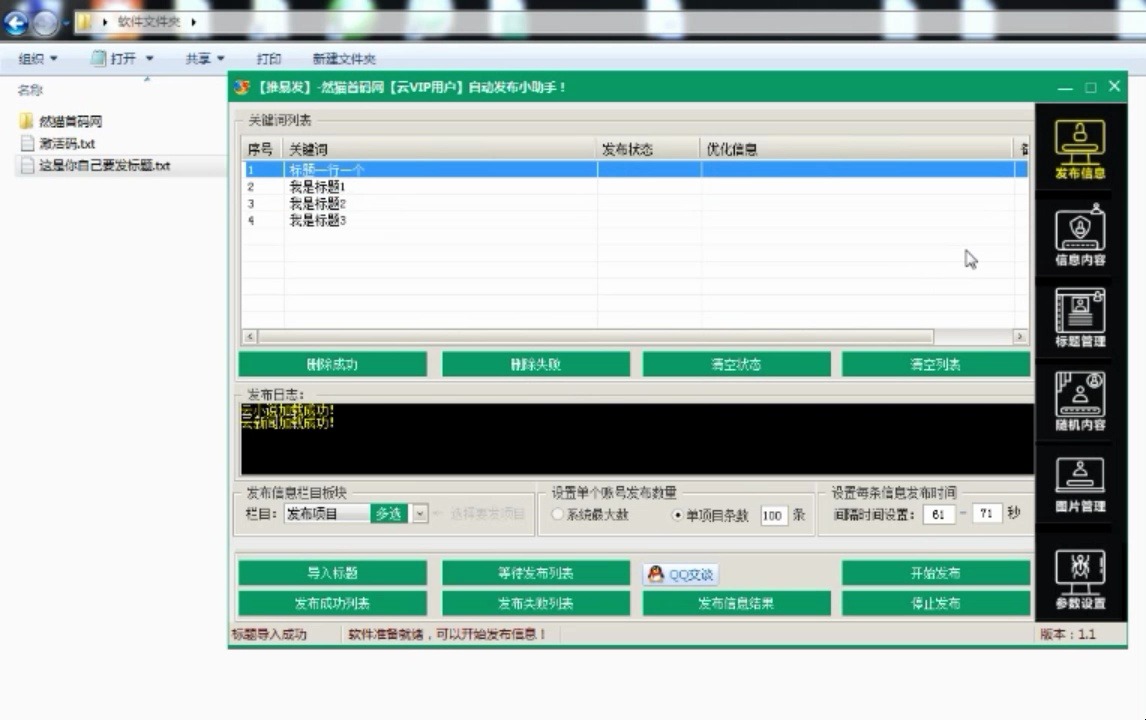Click 新建文件夹 in the Explorer toolbar
1146x720 pixels.
[341, 58]
